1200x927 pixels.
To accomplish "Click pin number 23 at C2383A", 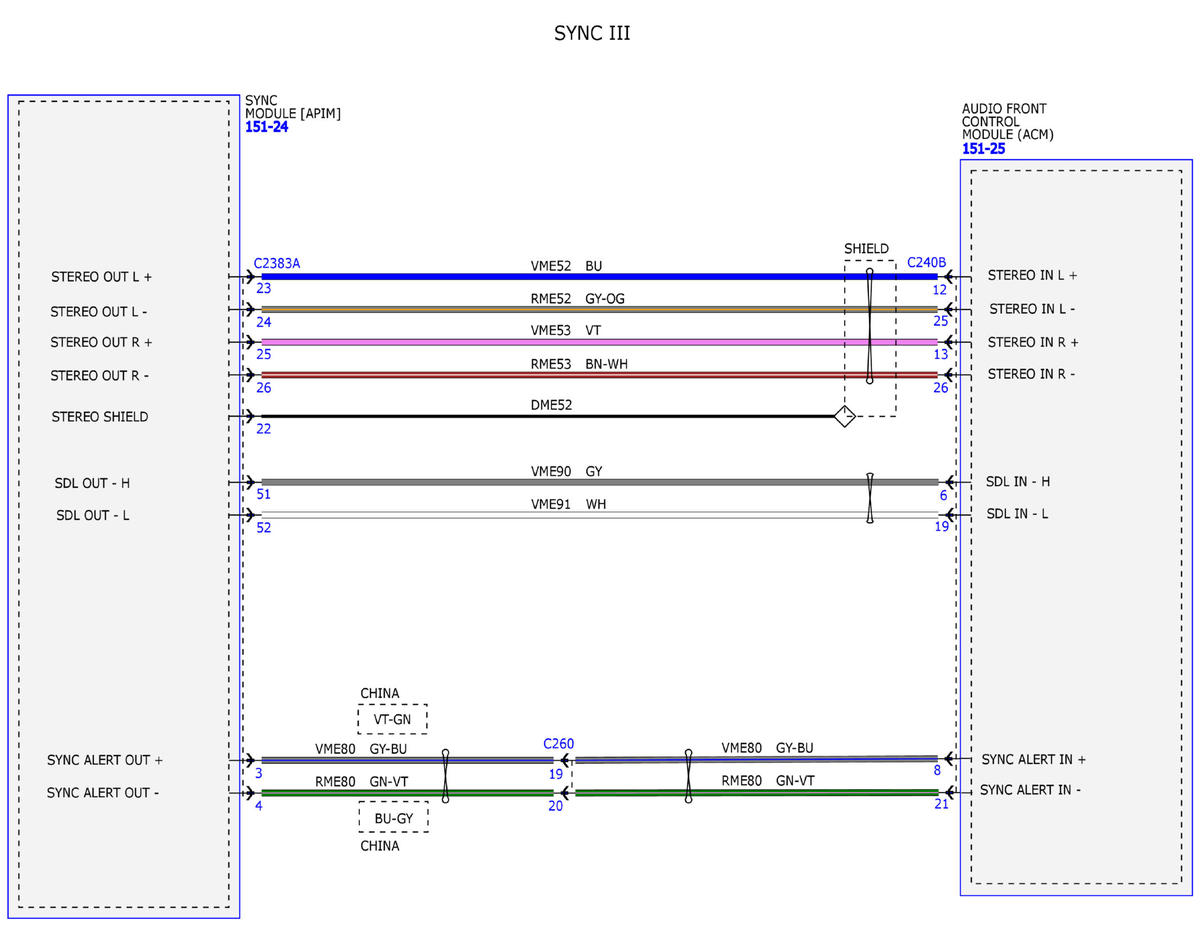I will (x=264, y=288).
